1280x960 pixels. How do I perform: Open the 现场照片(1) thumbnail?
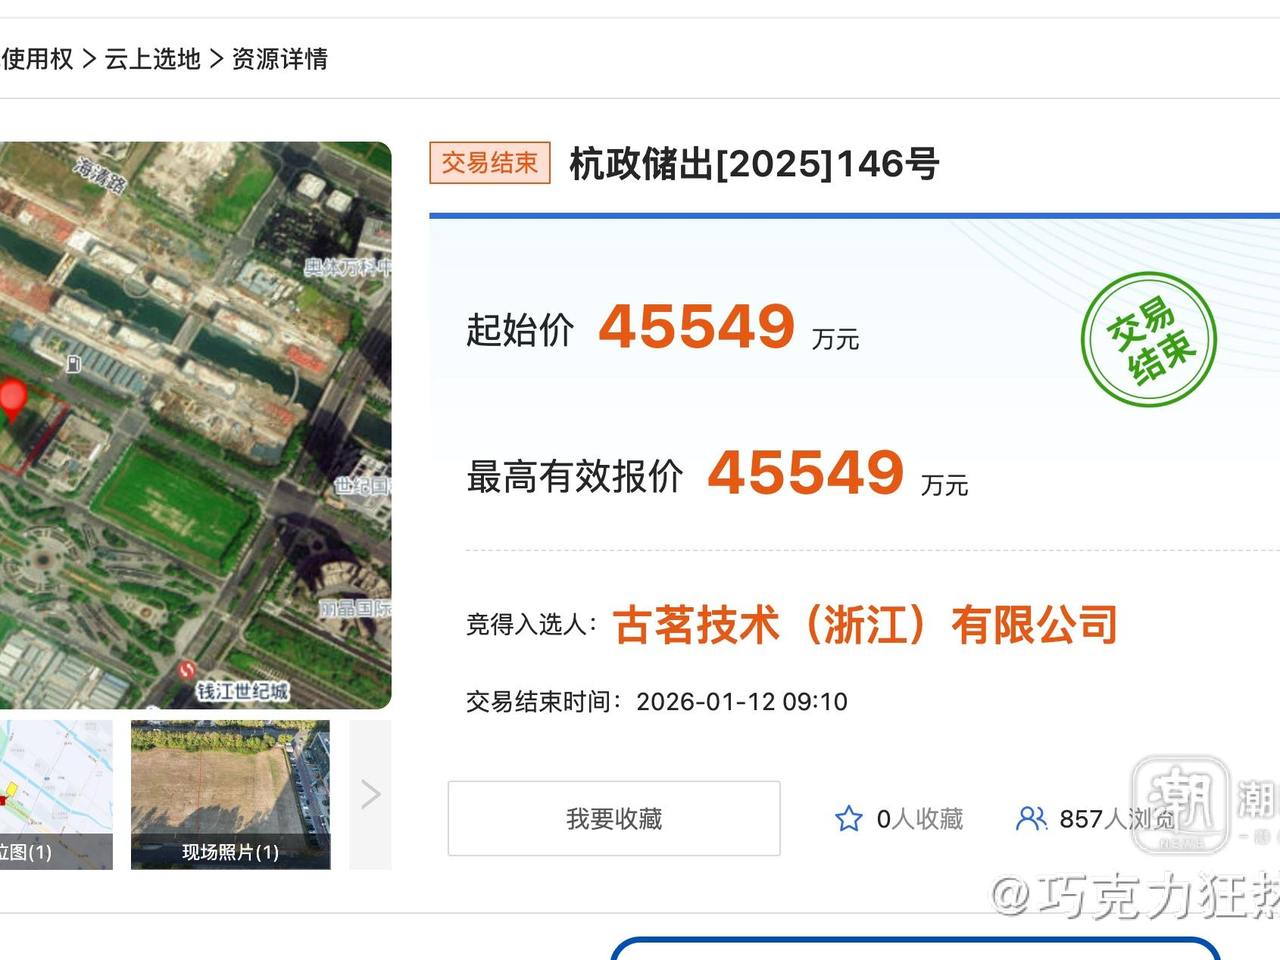point(230,794)
